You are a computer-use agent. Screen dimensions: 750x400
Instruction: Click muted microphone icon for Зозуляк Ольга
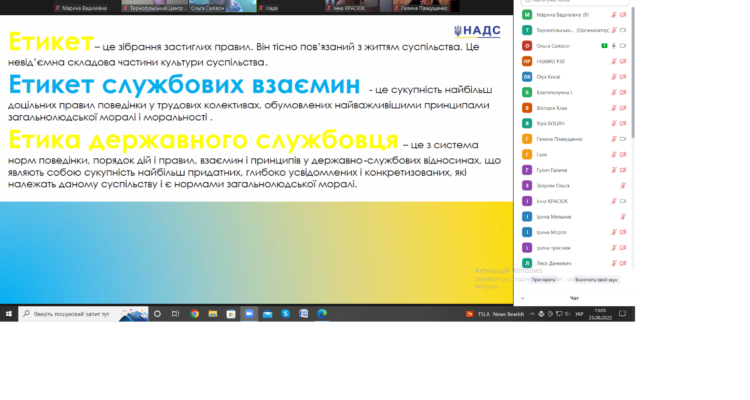coord(623,186)
